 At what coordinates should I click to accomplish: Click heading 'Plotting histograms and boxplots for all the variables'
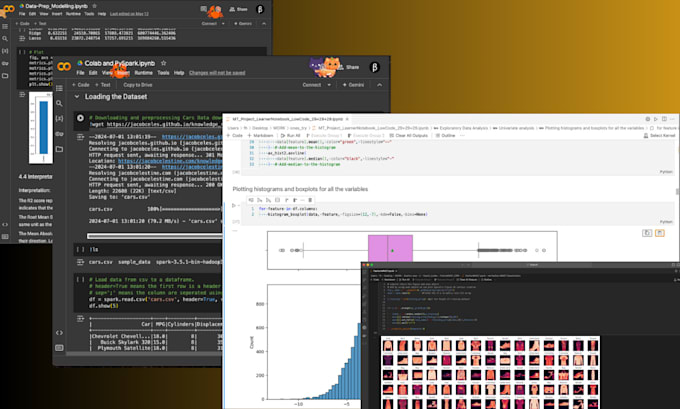click(x=300, y=189)
